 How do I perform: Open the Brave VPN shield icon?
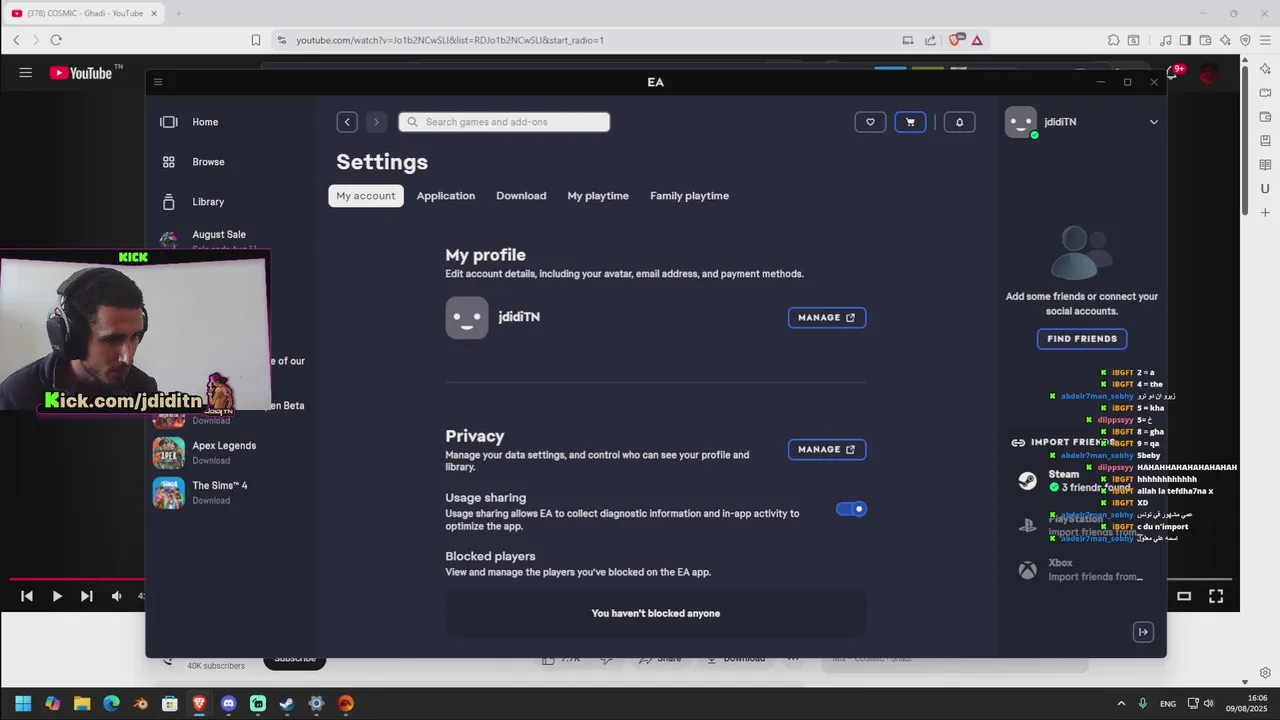(x=1245, y=40)
